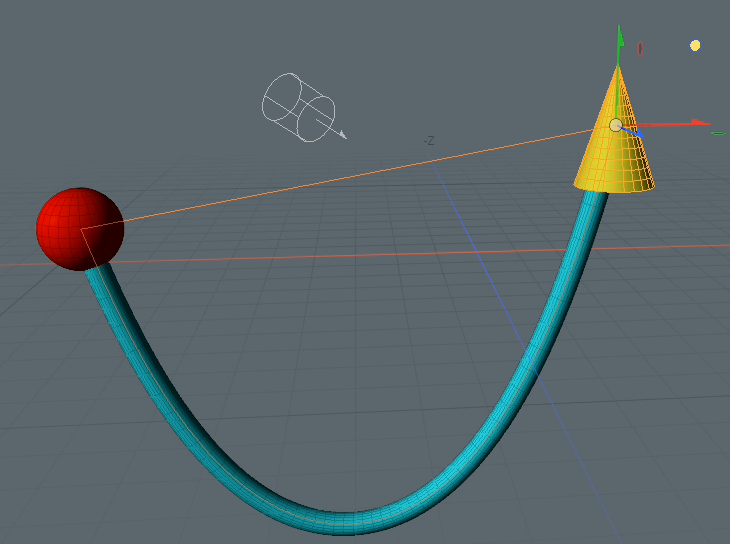Screen dimensions: 730x544
Task: Click the small green ring gizmo handle
Action: click(718, 132)
